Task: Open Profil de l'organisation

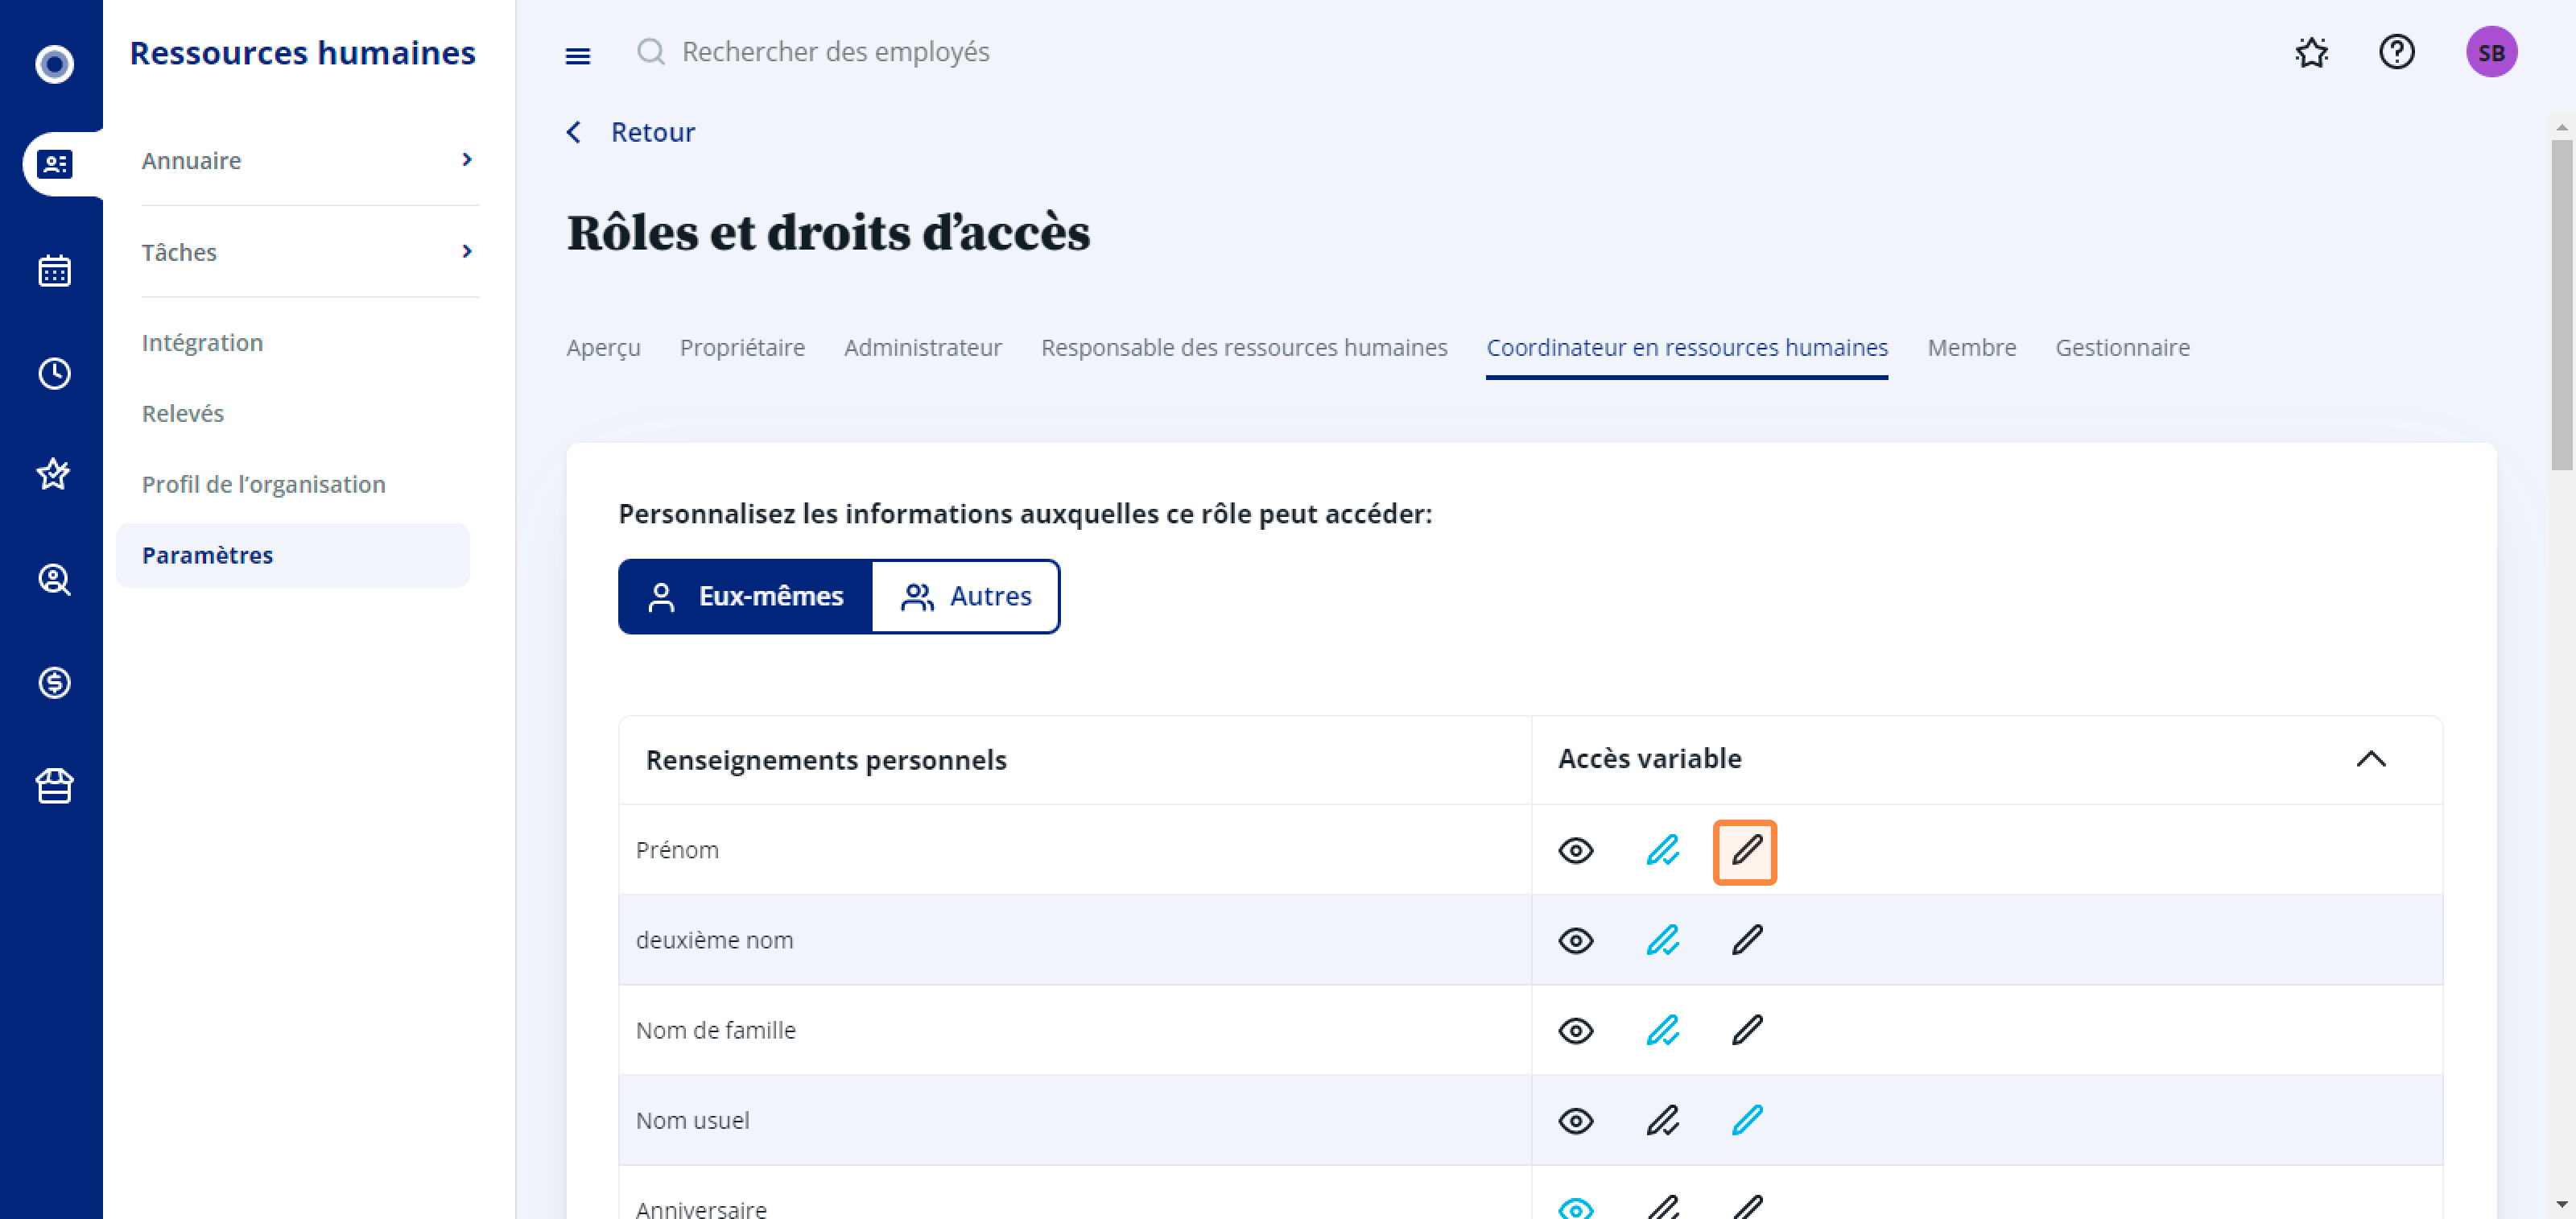Action: [x=264, y=484]
